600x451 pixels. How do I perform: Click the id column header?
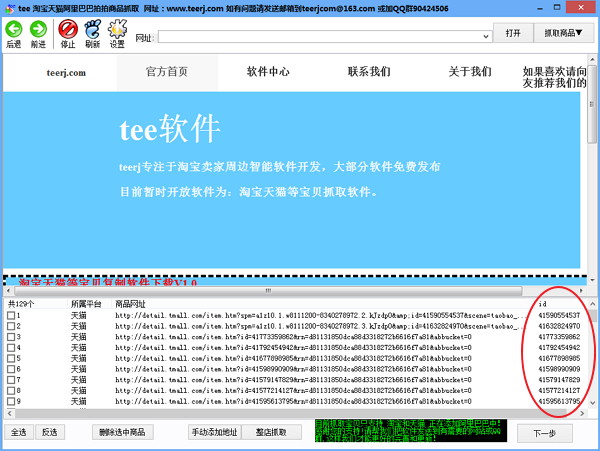[542, 304]
